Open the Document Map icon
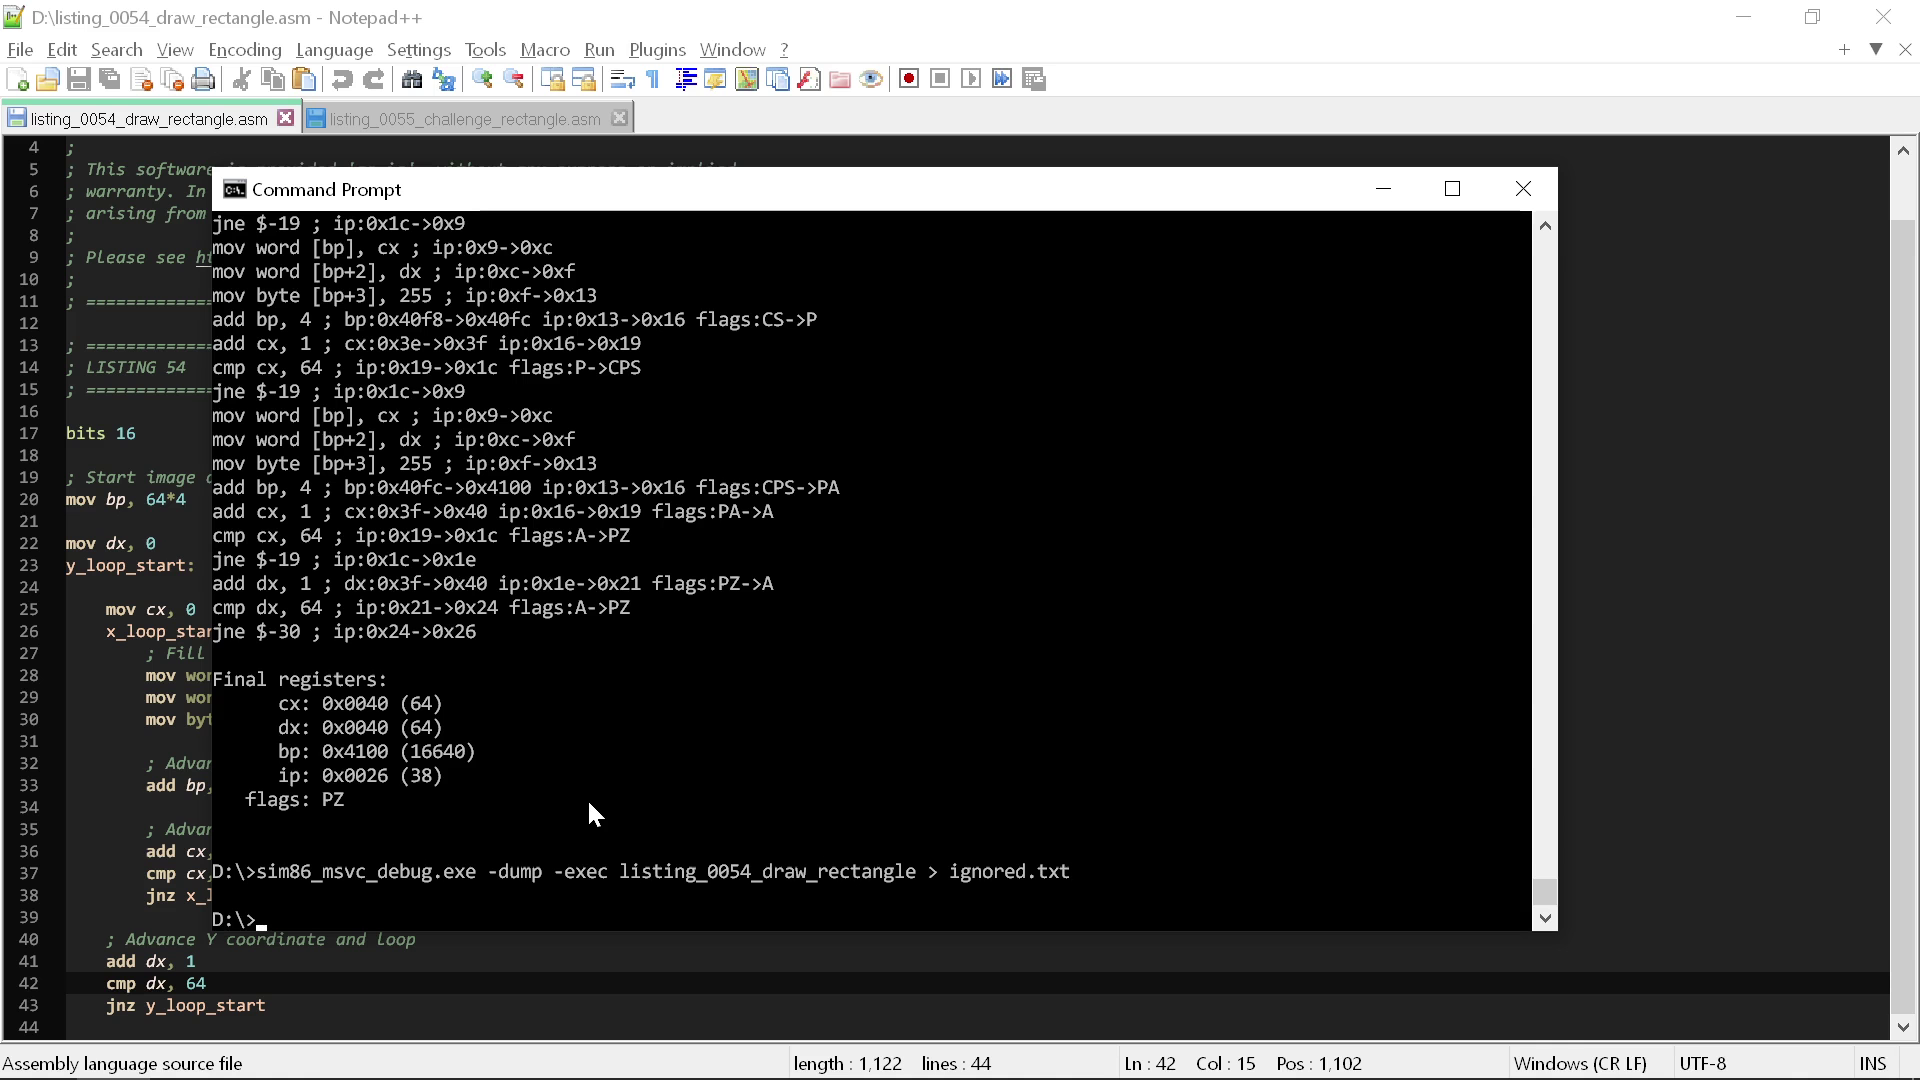 click(x=747, y=79)
